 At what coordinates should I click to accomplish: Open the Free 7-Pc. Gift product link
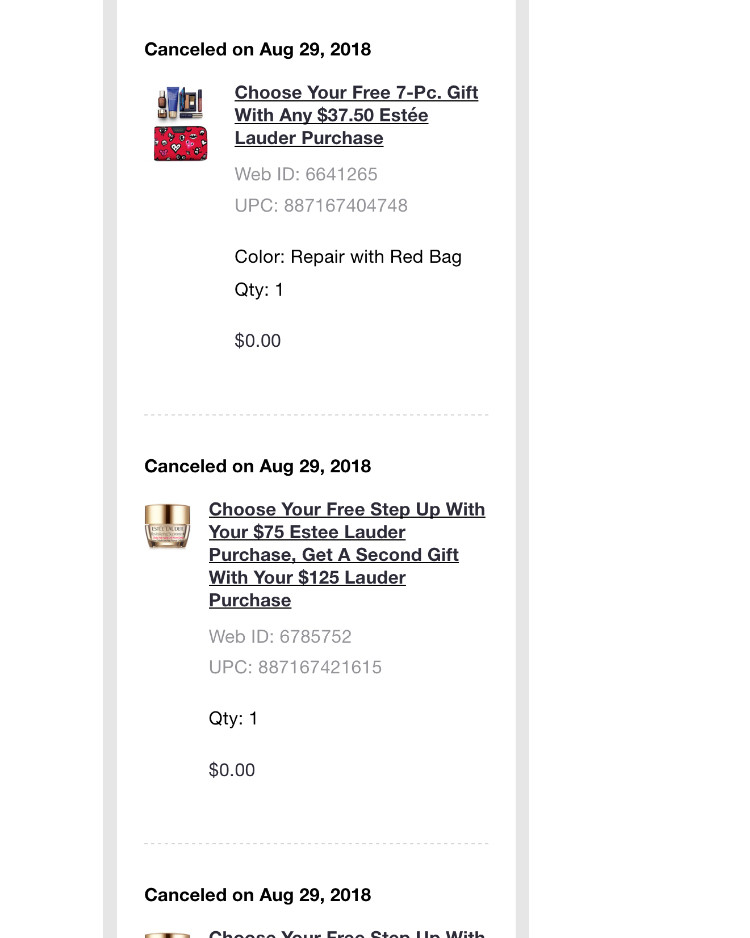tap(356, 115)
